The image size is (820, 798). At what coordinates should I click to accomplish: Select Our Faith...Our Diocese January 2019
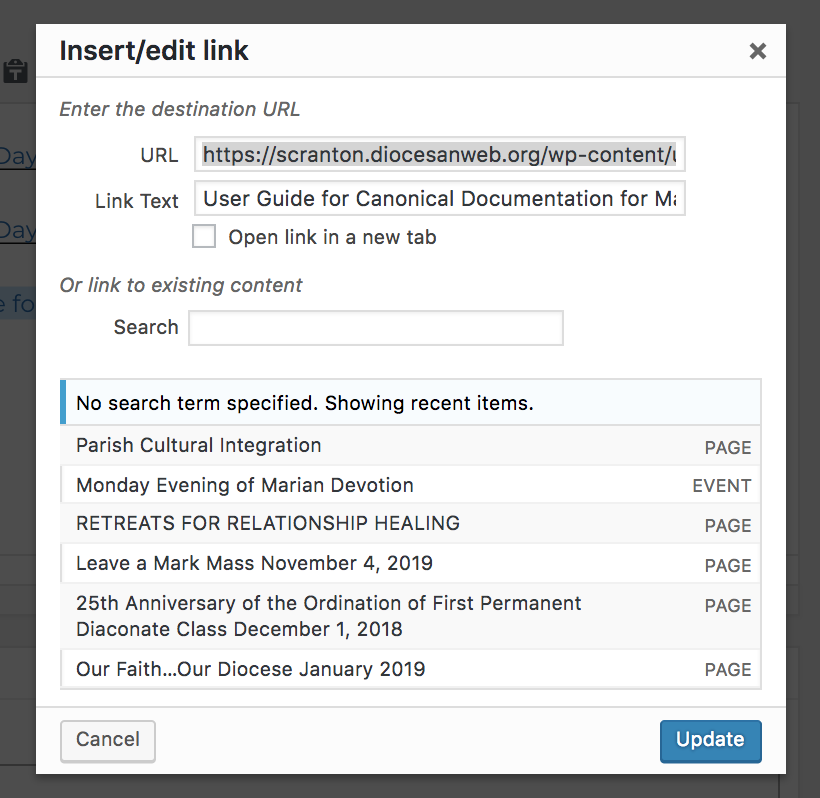tap(251, 669)
